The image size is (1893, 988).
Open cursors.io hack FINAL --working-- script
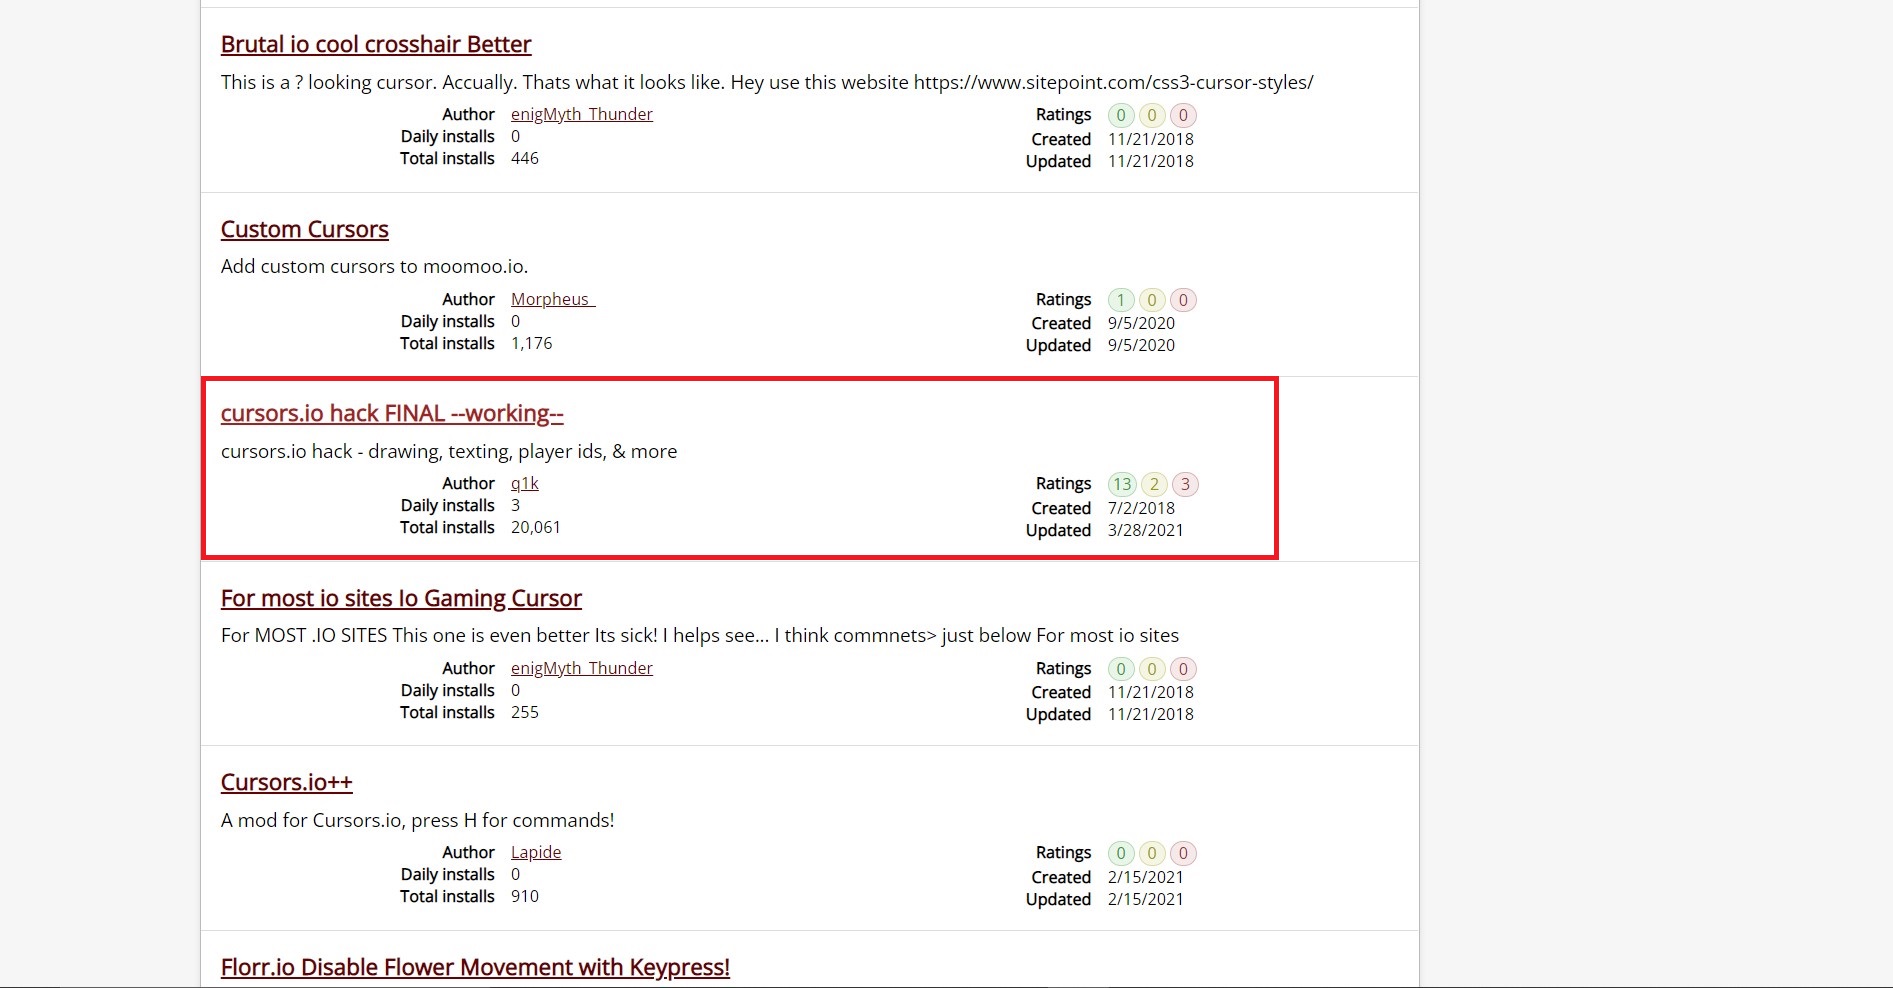(x=392, y=414)
